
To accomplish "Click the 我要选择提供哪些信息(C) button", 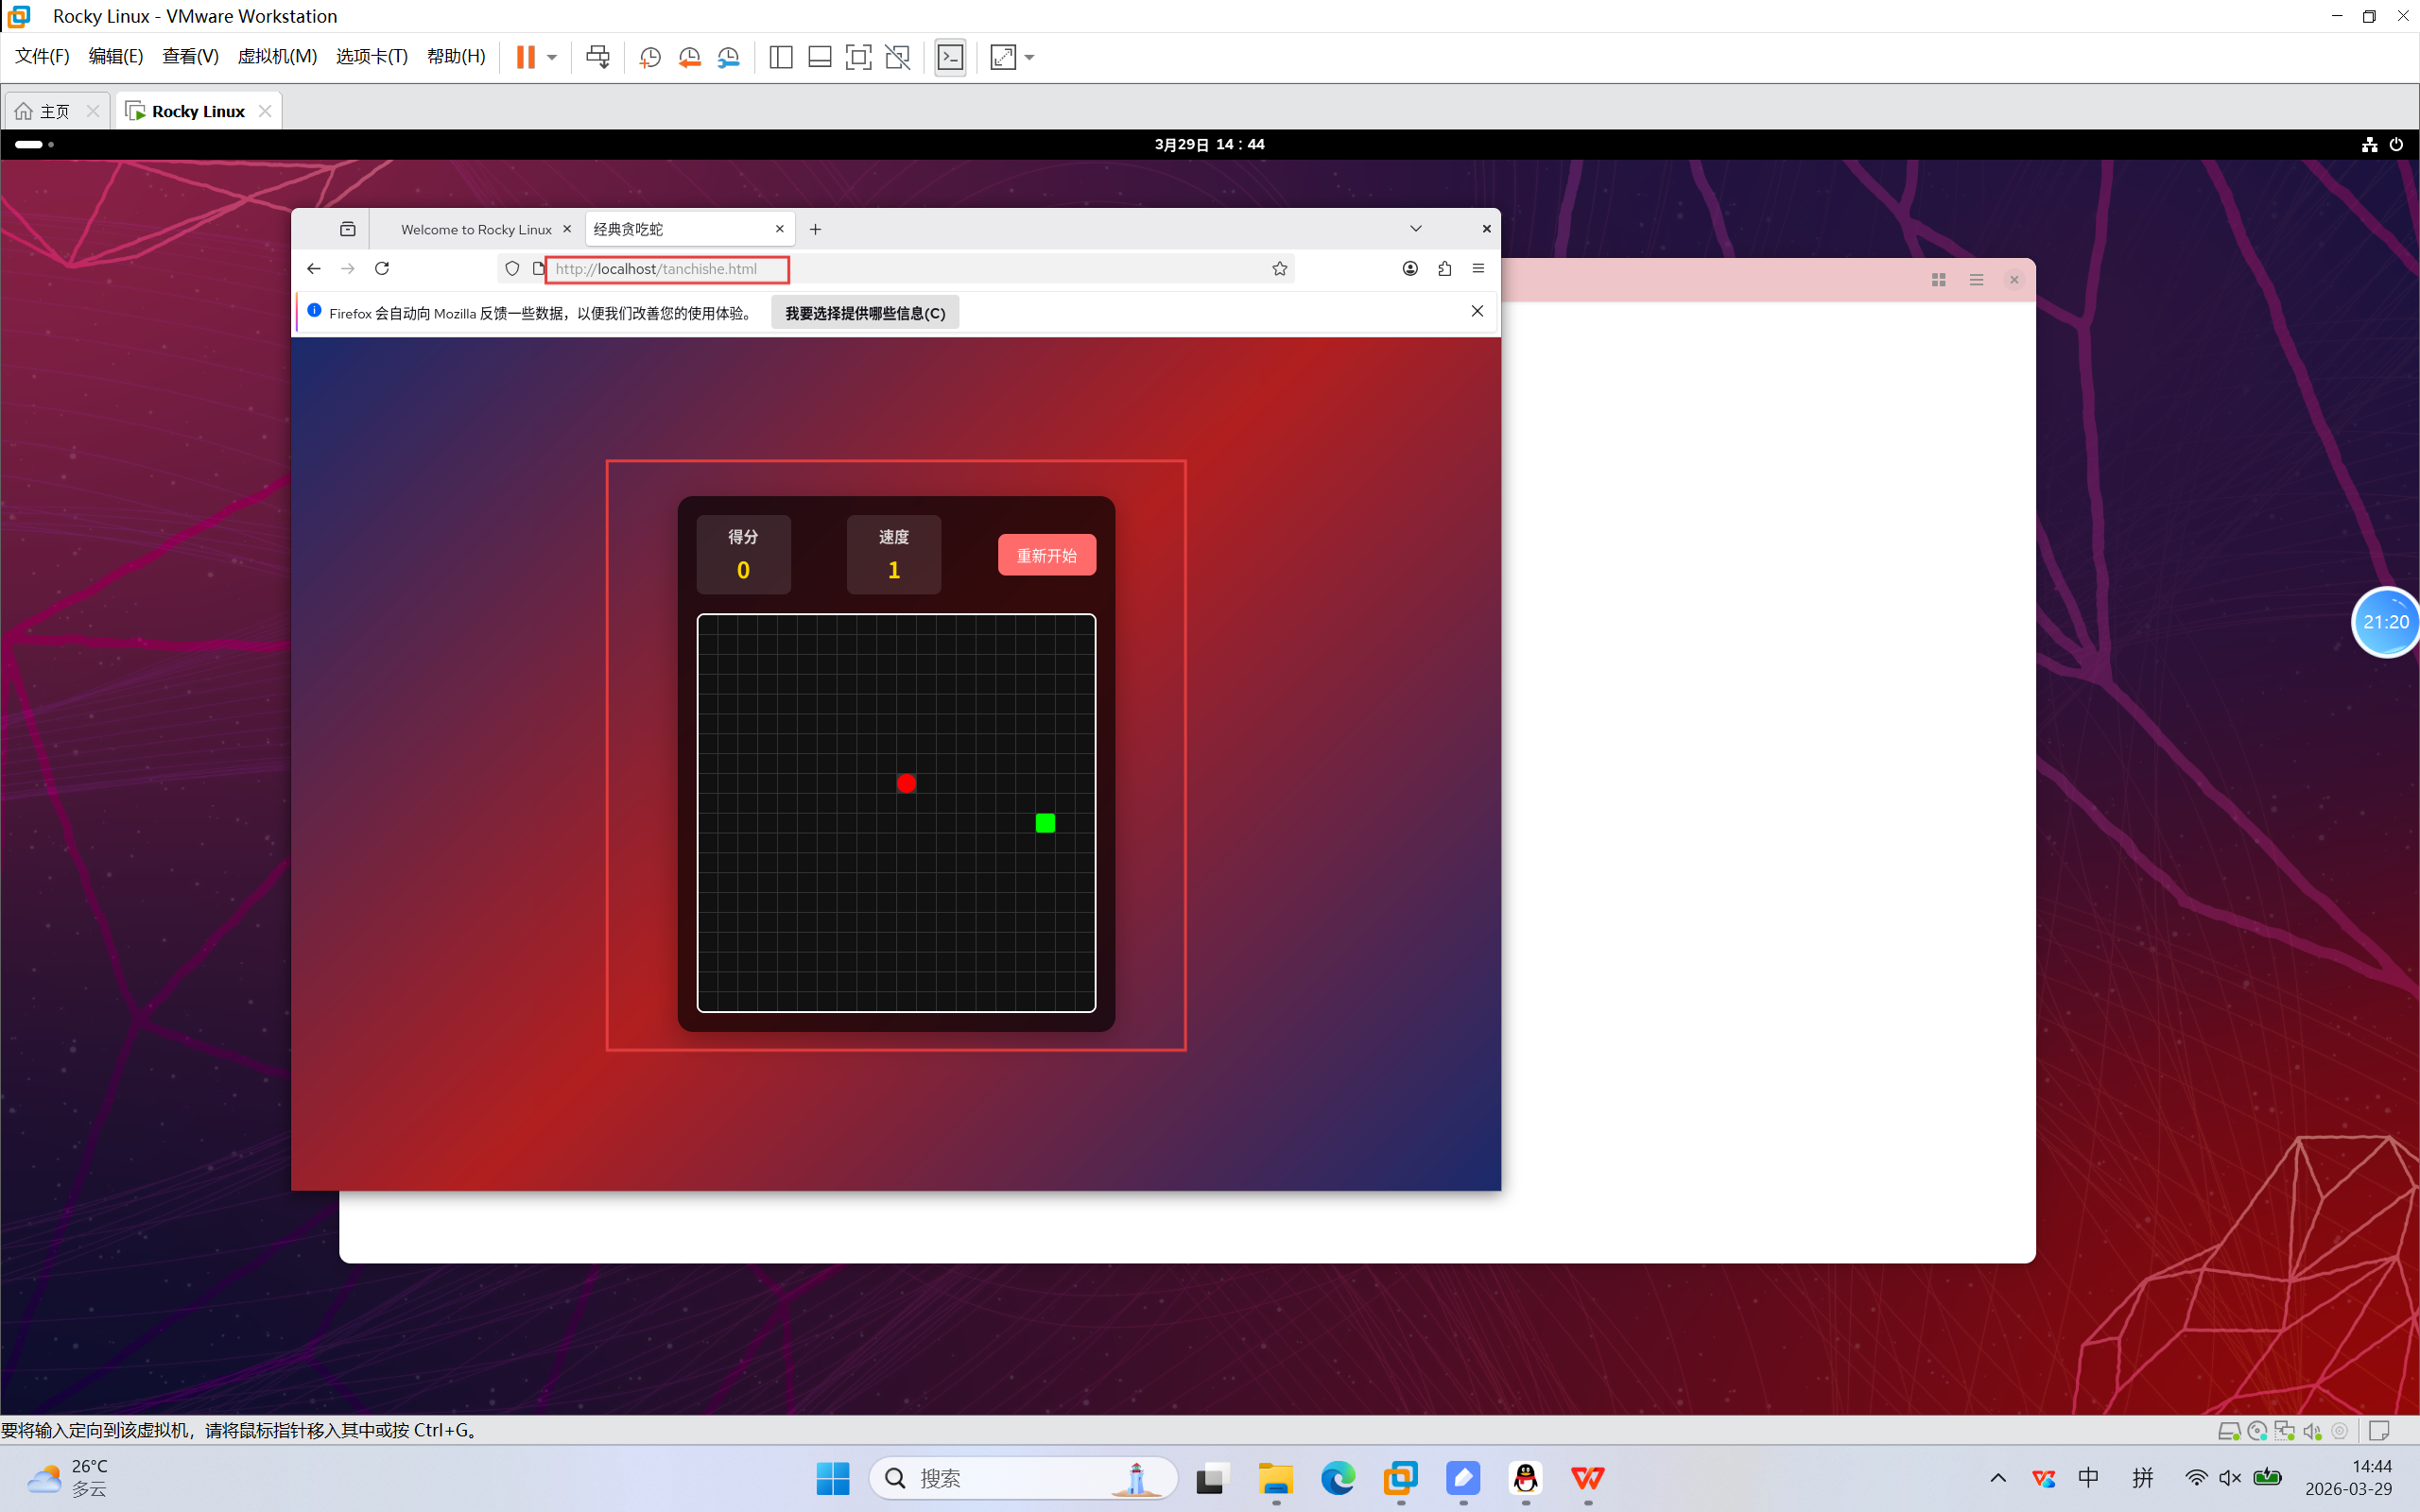I will pyautogui.click(x=865, y=313).
